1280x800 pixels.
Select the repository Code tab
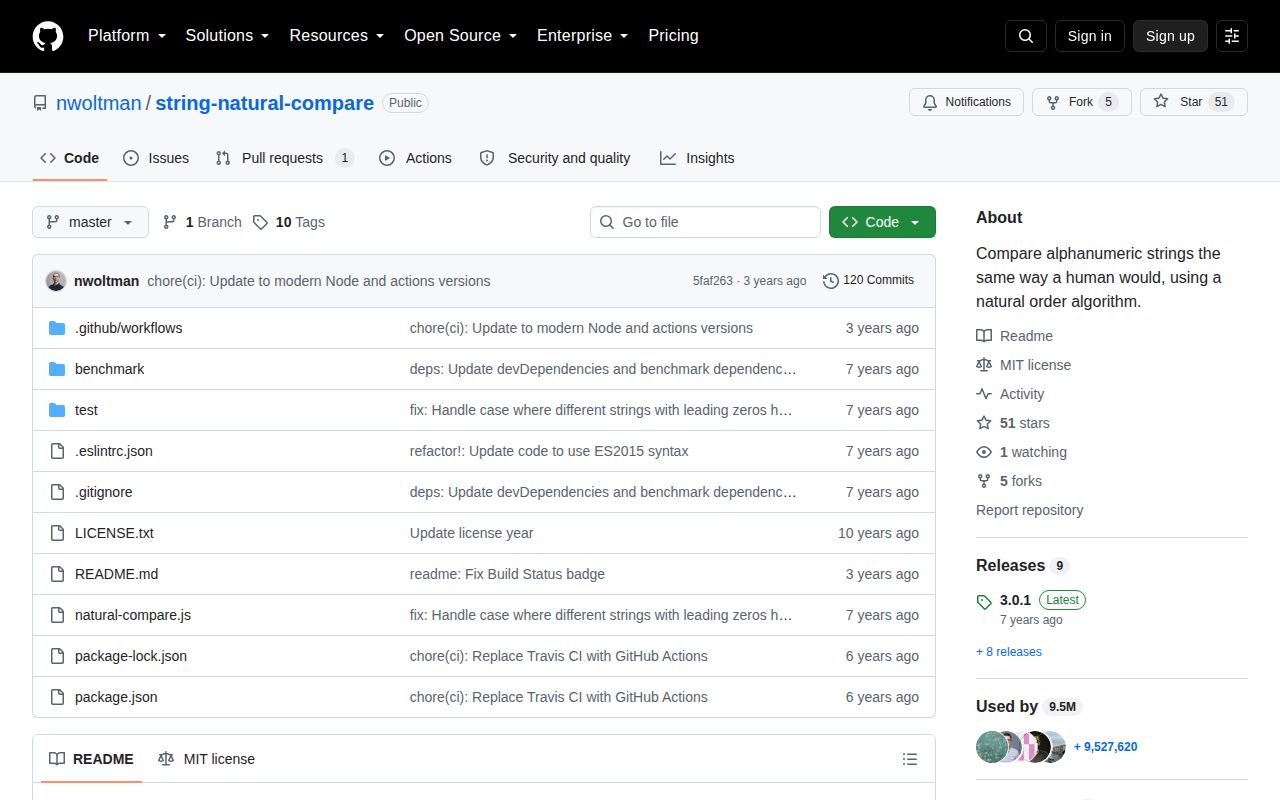70,158
